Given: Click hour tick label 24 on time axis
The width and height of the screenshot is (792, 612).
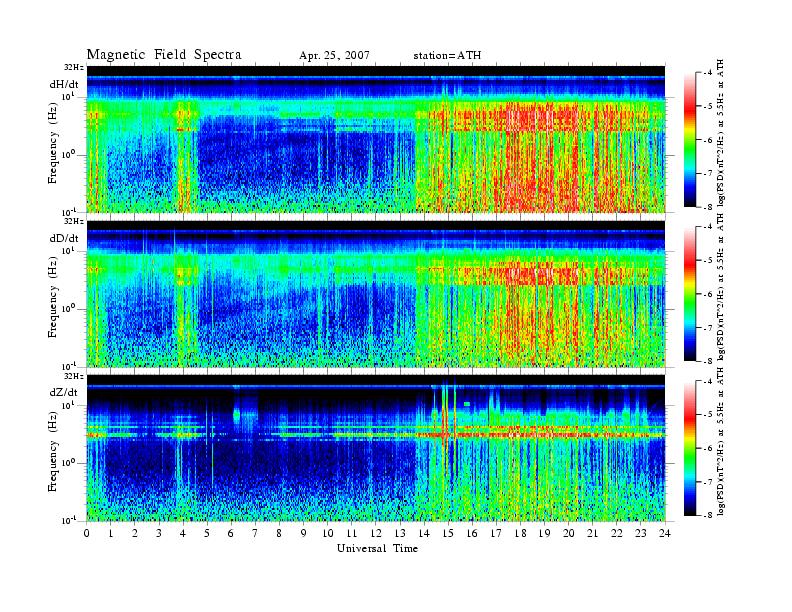Looking at the screenshot, I should [664, 533].
